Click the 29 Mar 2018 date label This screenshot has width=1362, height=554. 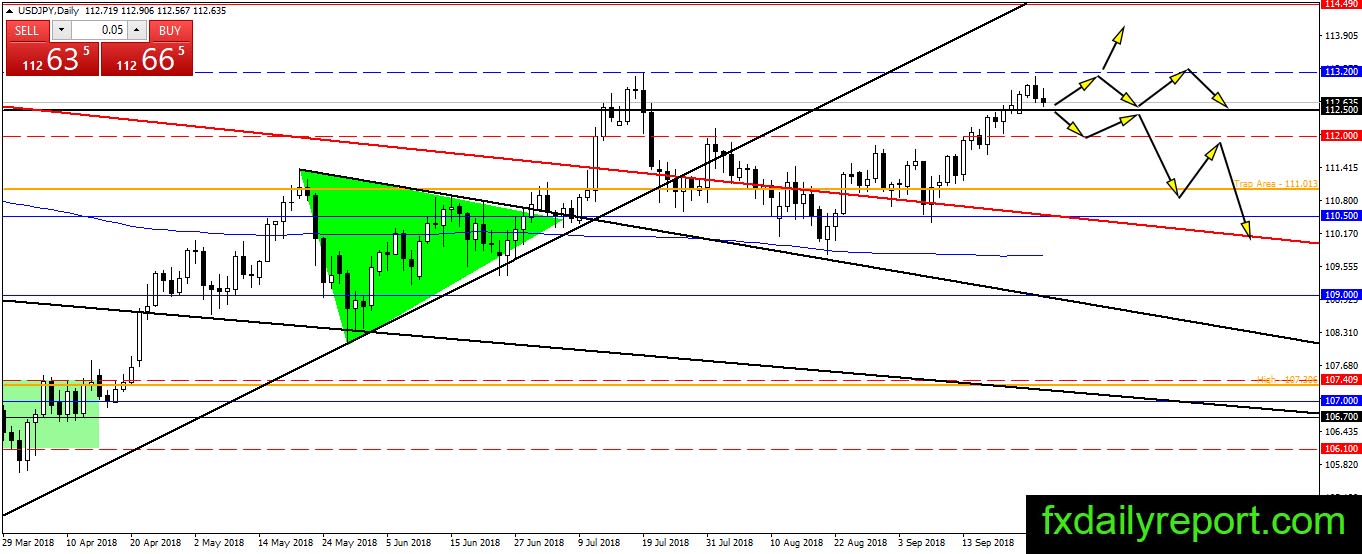(28, 543)
